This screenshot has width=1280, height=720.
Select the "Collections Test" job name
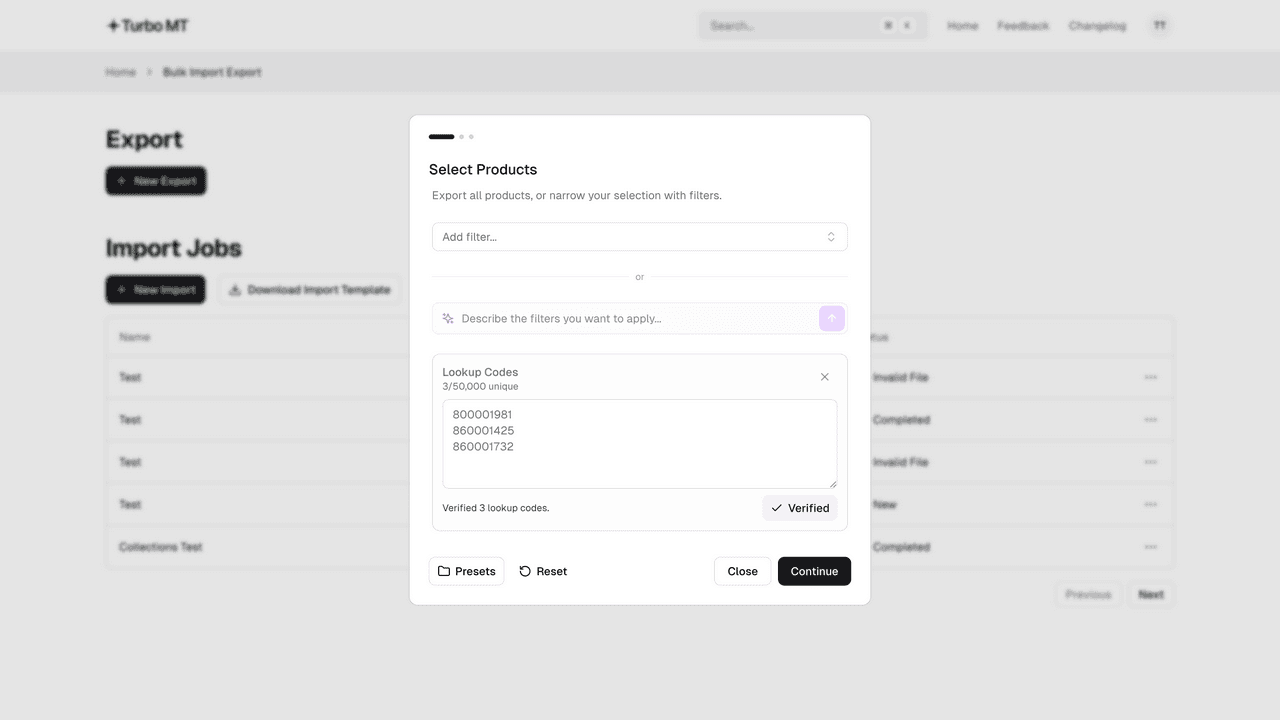click(161, 547)
